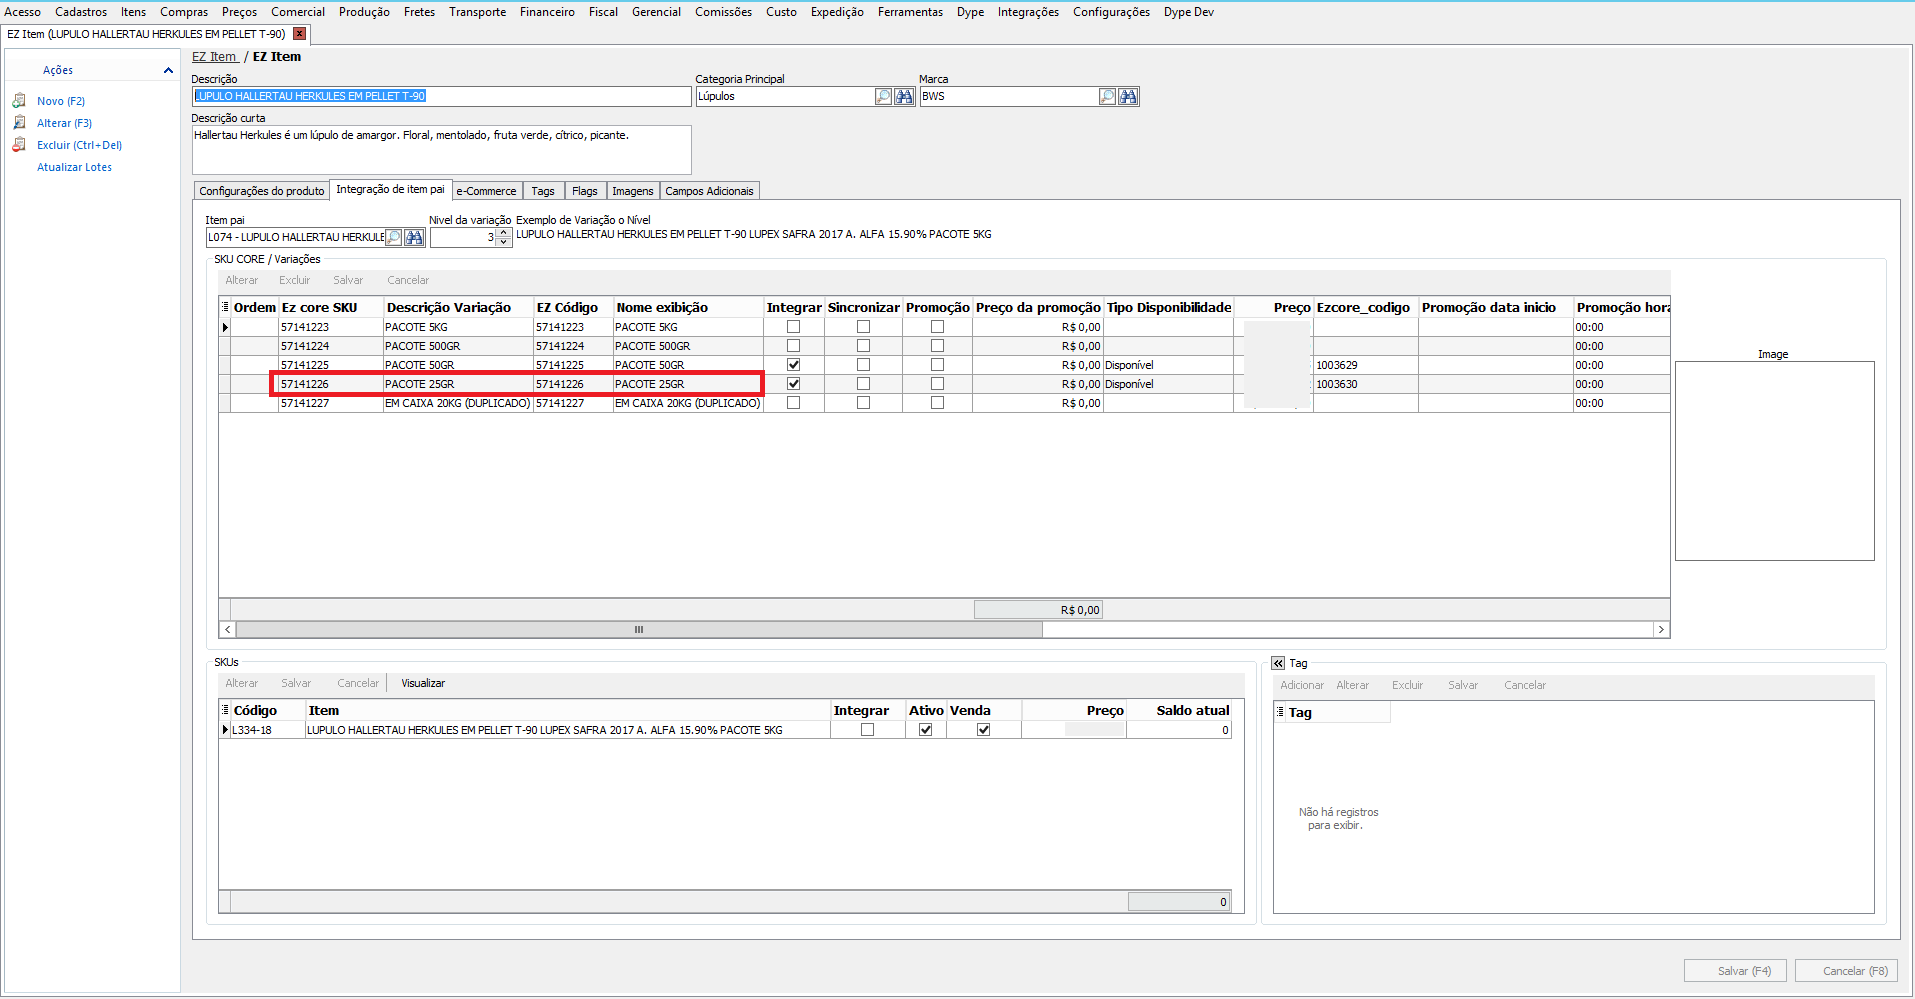The width and height of the screenshot is (1915, 999).
Task: Click the Novo (F2) document icon
Action: pos(19,101)
